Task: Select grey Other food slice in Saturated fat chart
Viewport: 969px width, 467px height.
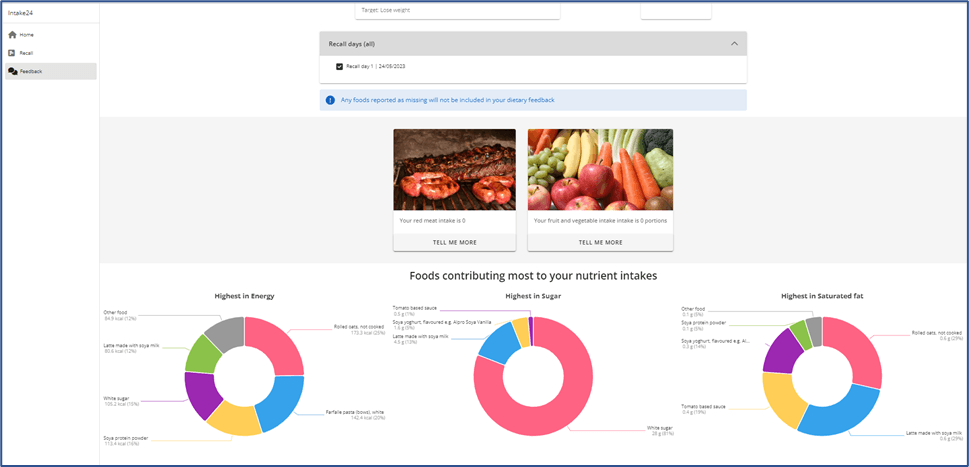Action: 814,330
